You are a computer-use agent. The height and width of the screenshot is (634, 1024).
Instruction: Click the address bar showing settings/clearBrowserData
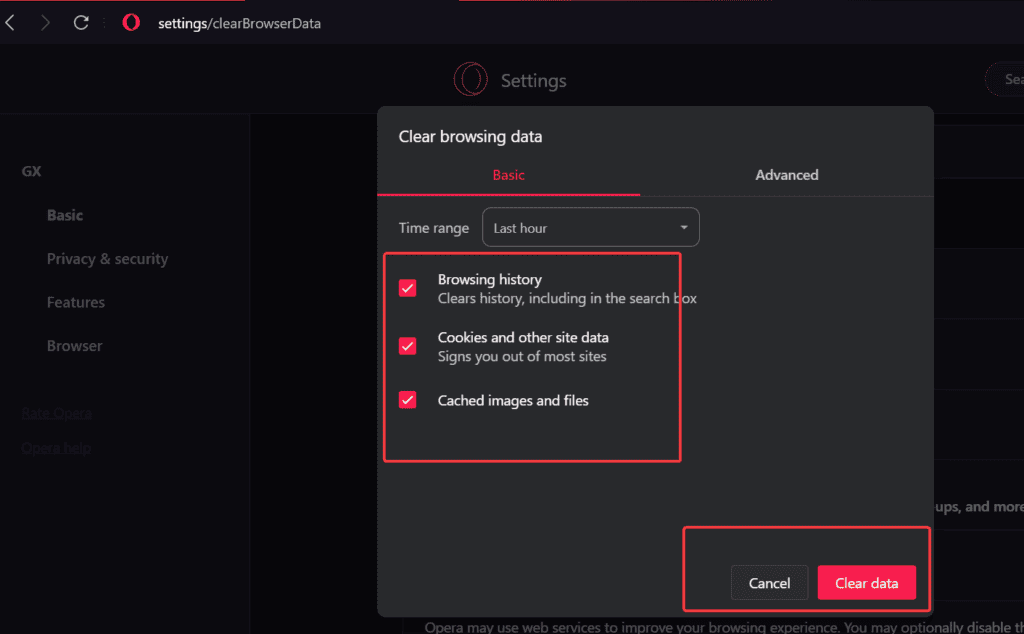pyautogui.click(x=239, y=24)
